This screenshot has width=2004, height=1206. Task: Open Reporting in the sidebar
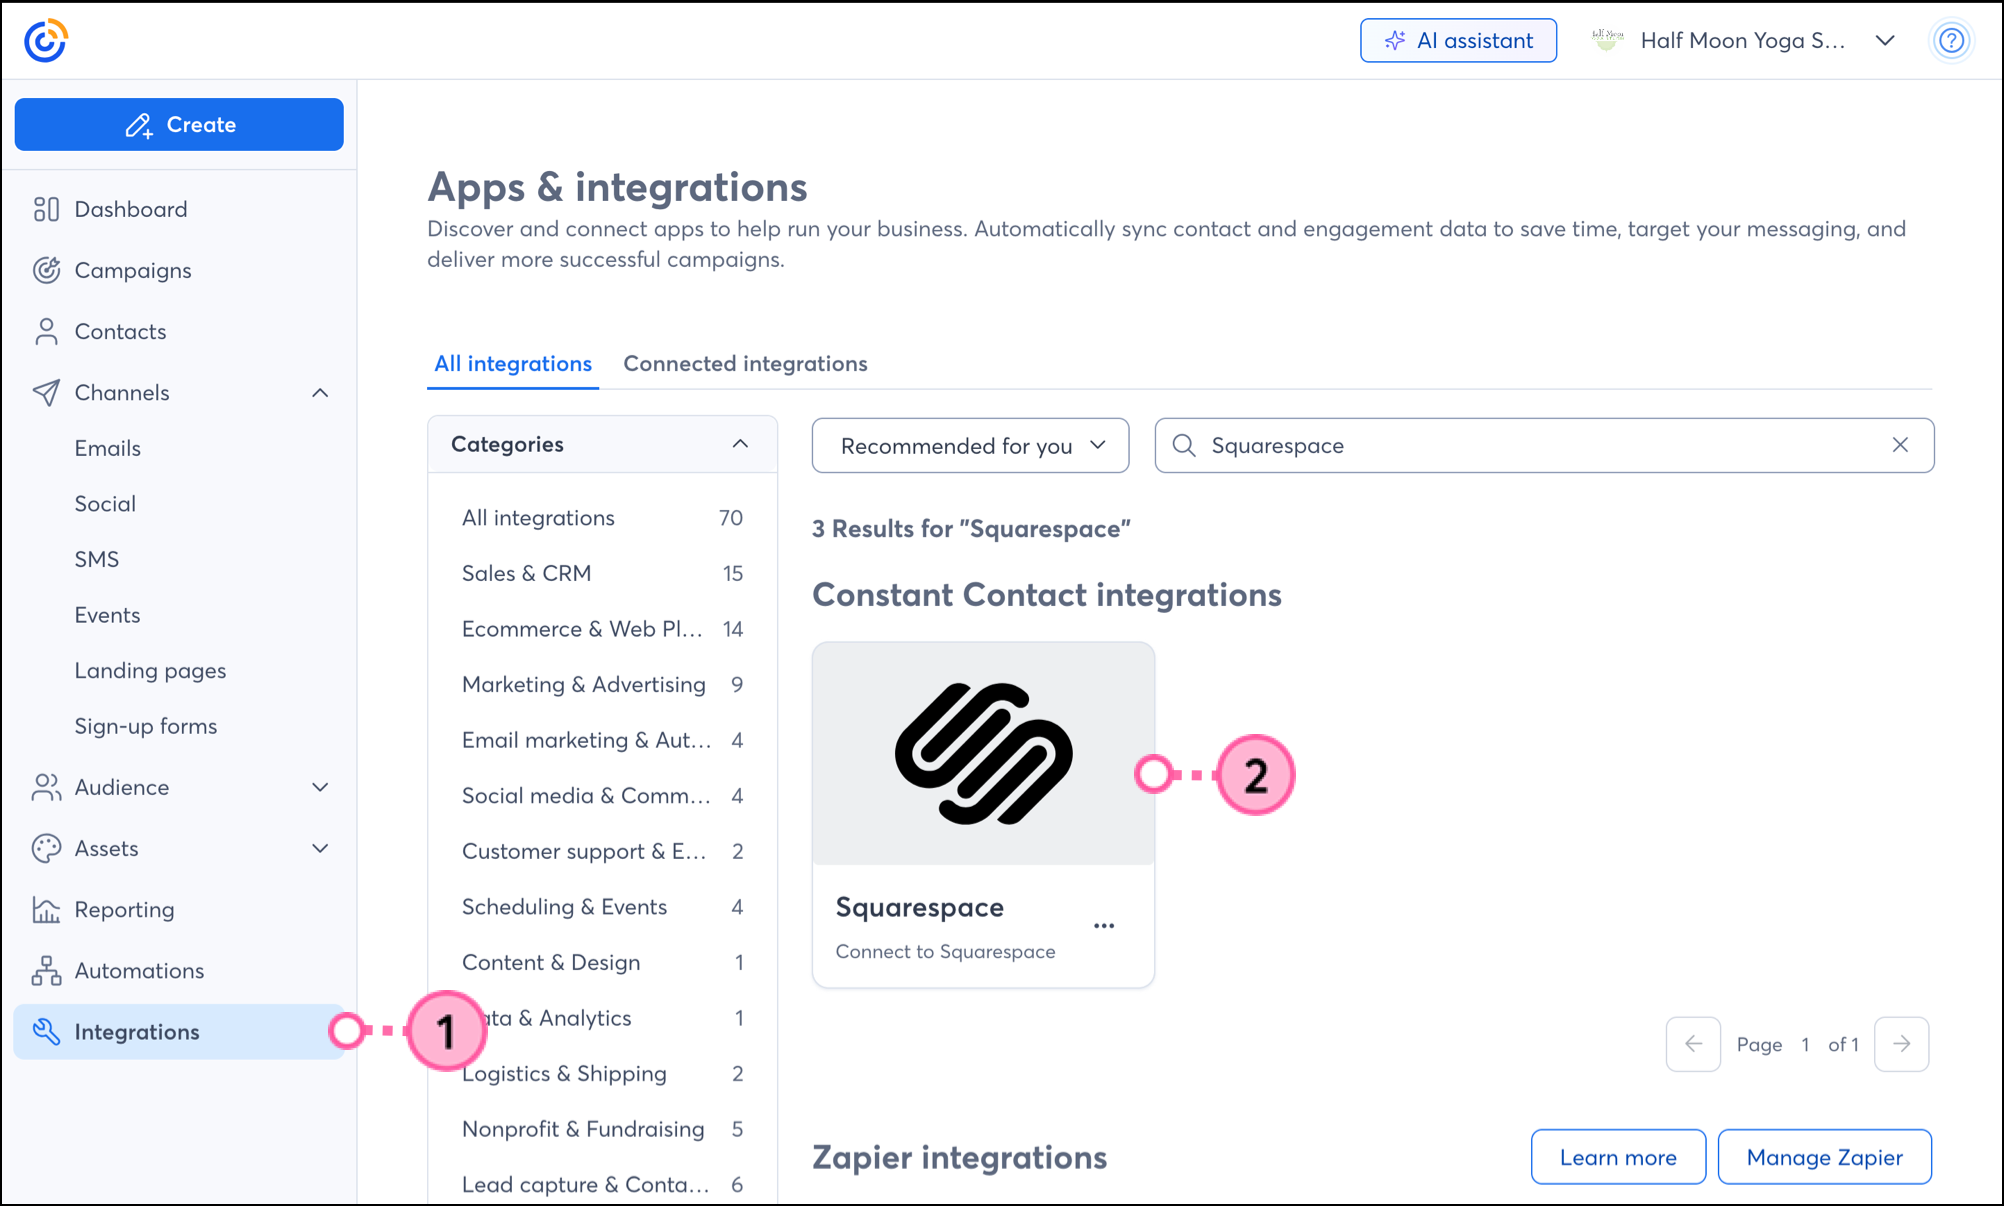(x=124, y=910)
